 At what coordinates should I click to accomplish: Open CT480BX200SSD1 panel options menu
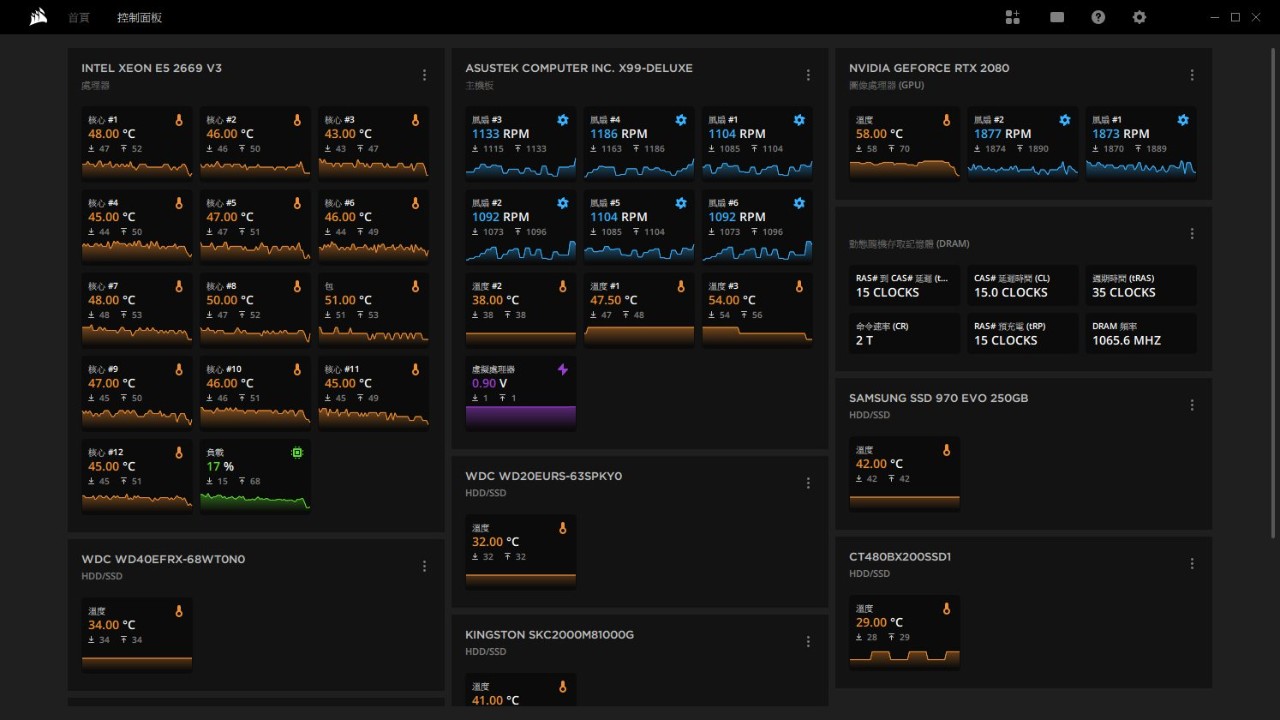[1192, 564]
